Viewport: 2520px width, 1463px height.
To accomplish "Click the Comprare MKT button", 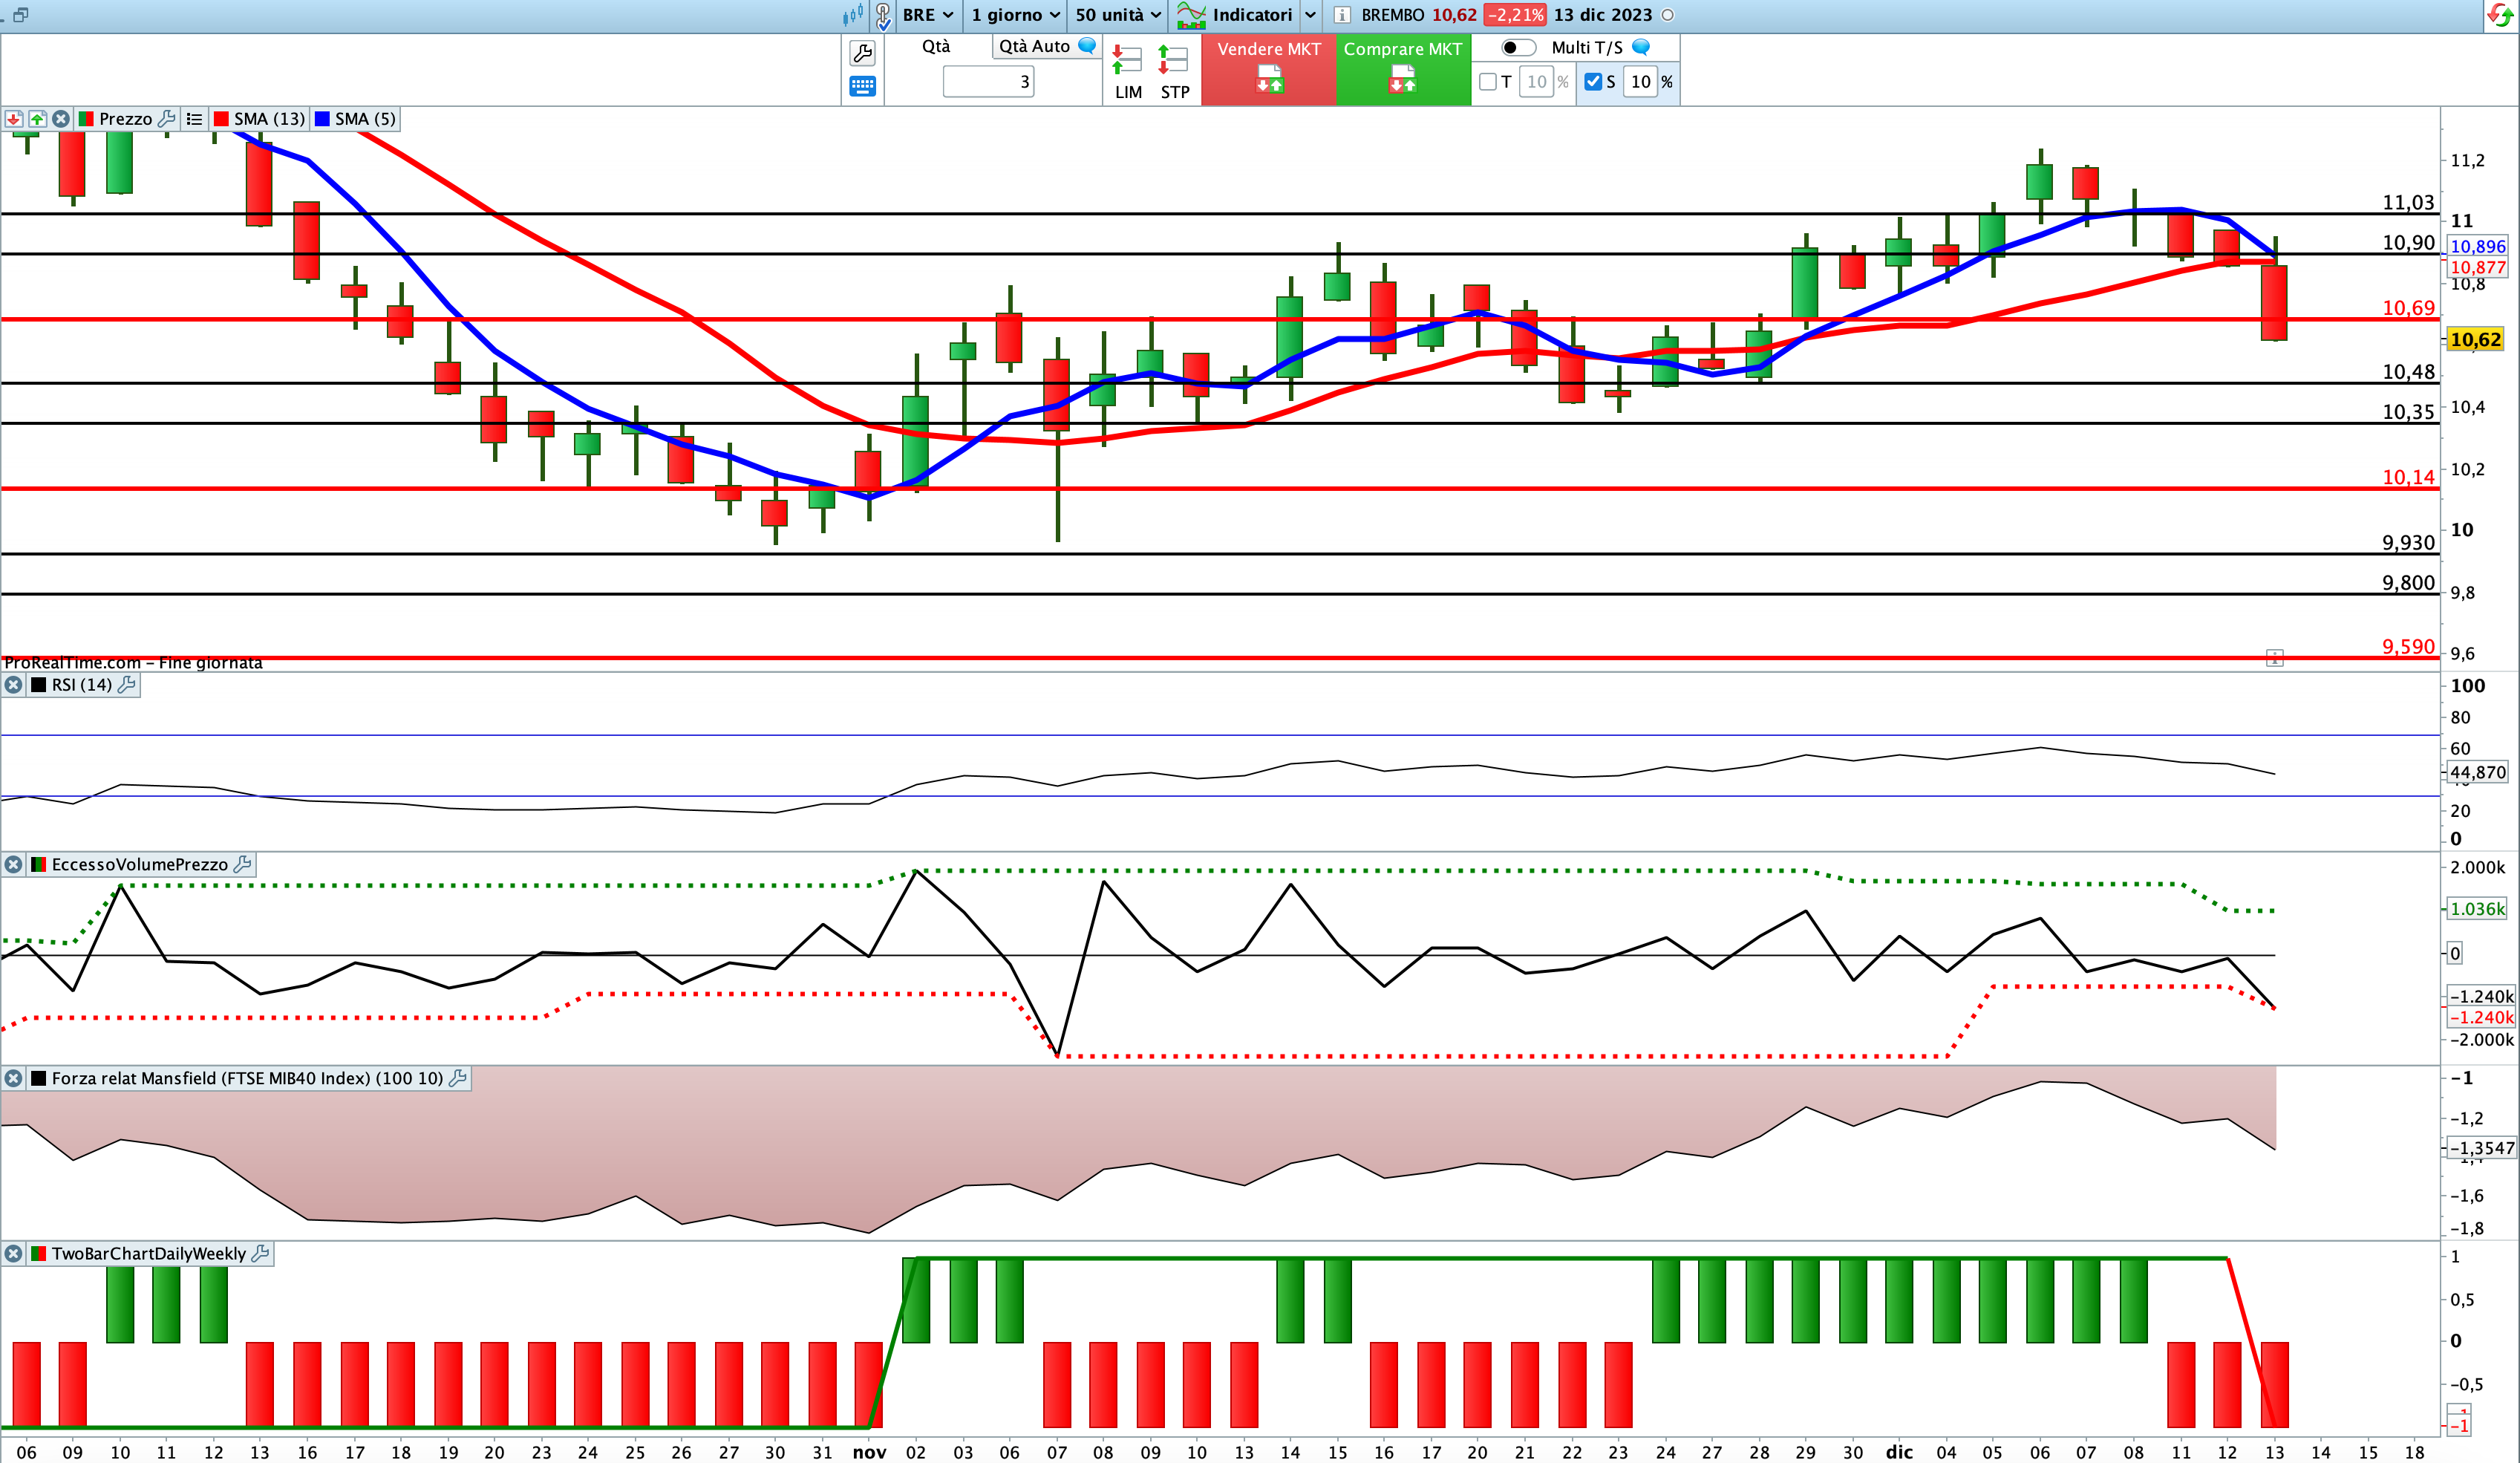I will [1403, 69].
